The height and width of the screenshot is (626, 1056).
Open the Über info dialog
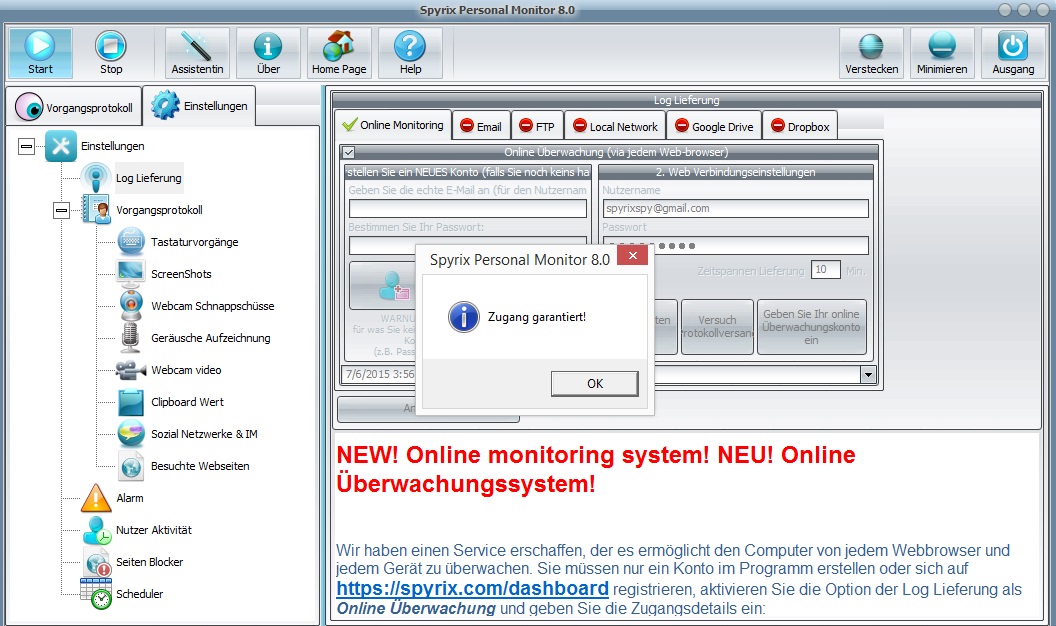coord(268,53)
